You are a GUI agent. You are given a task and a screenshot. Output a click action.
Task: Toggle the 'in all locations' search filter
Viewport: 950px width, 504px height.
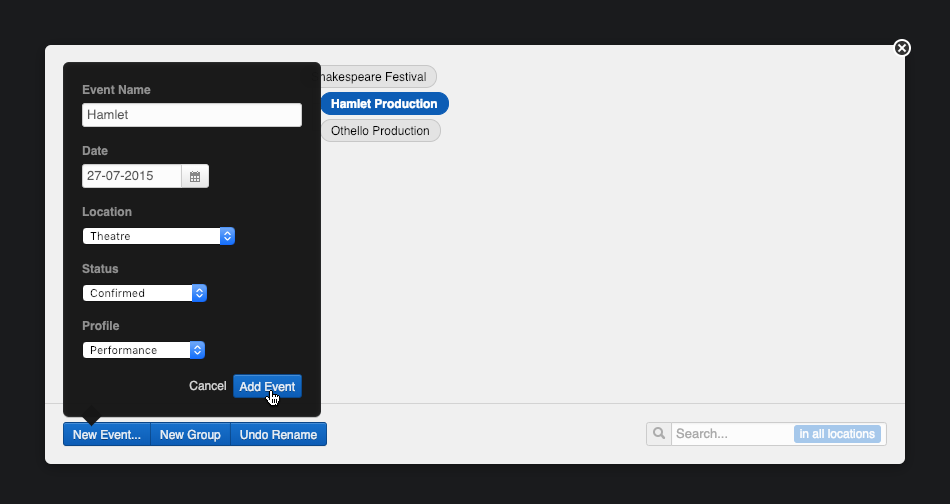pos(837,434)
